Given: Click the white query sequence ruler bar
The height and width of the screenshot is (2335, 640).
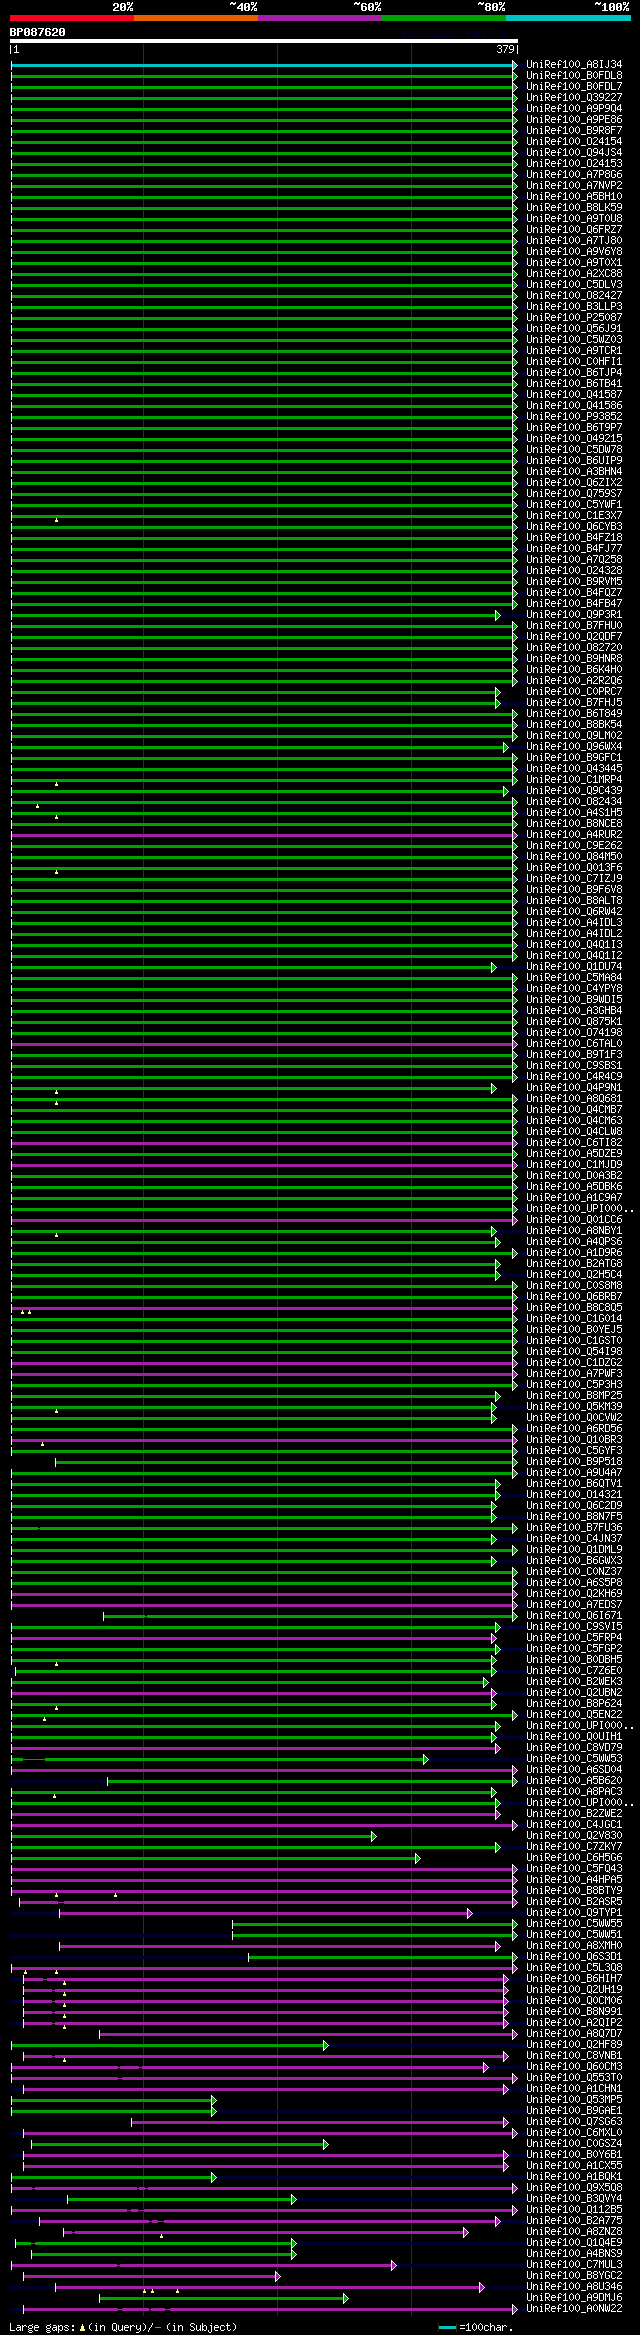Looking at the screenshot, I should coord(264,41).
